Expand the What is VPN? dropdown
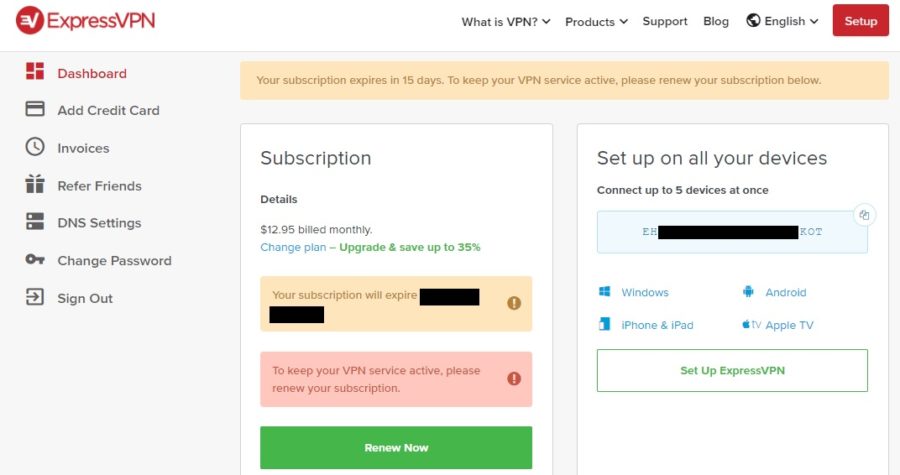The width and height of the screenshot is (900, 475). pos(506,21)
